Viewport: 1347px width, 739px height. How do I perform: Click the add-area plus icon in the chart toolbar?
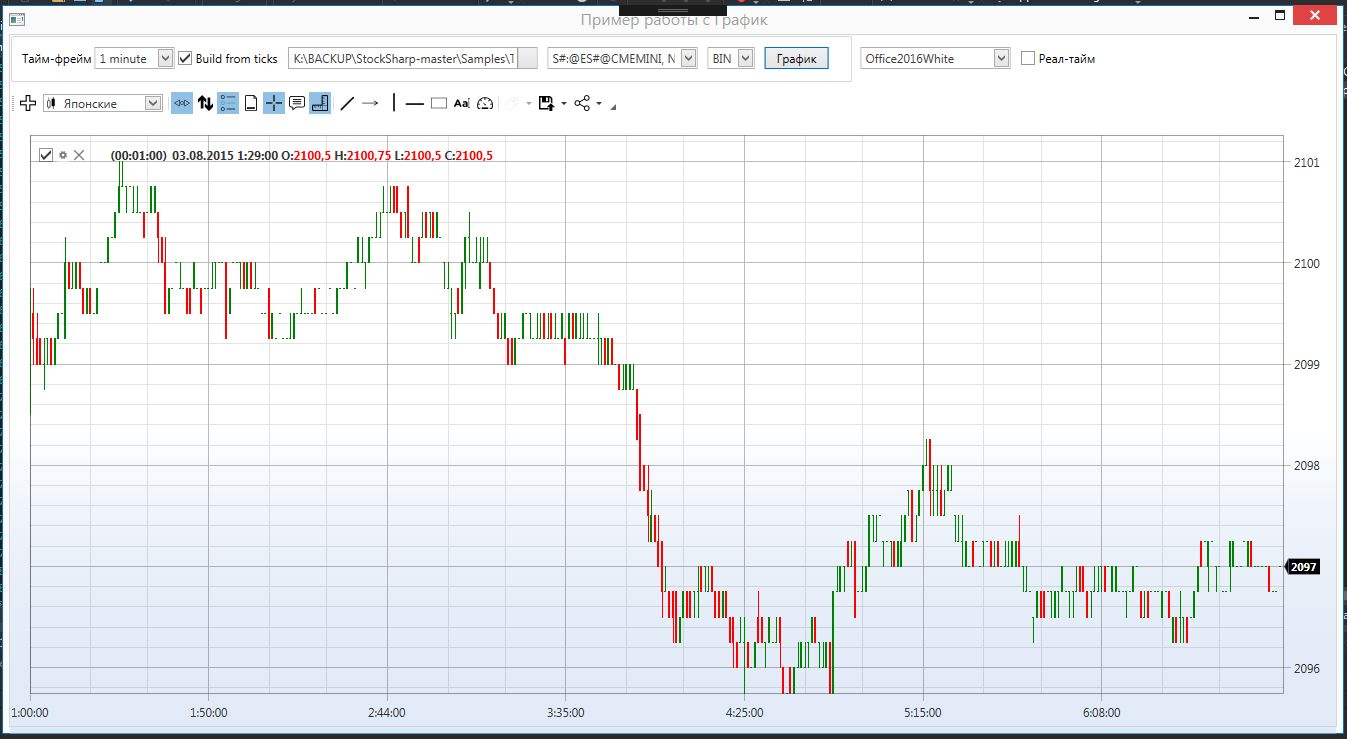28,103
